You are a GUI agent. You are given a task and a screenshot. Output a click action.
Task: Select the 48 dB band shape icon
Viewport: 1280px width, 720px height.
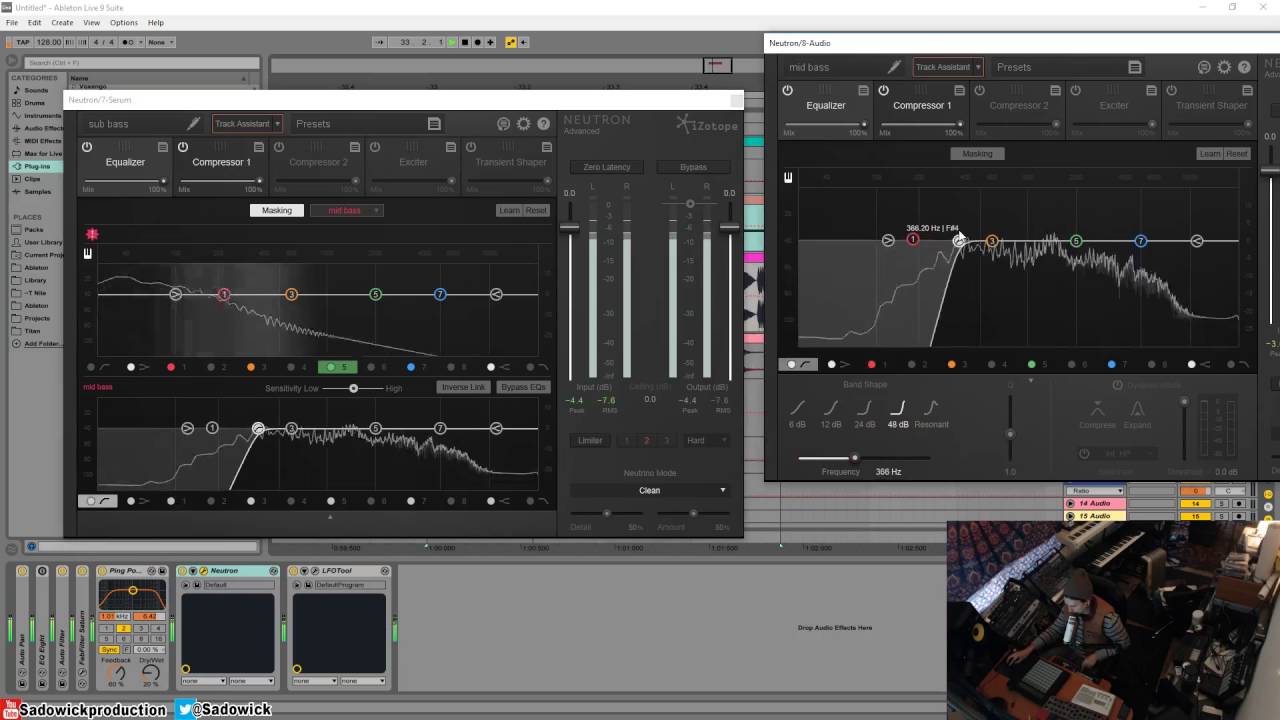tap(898, 408)
